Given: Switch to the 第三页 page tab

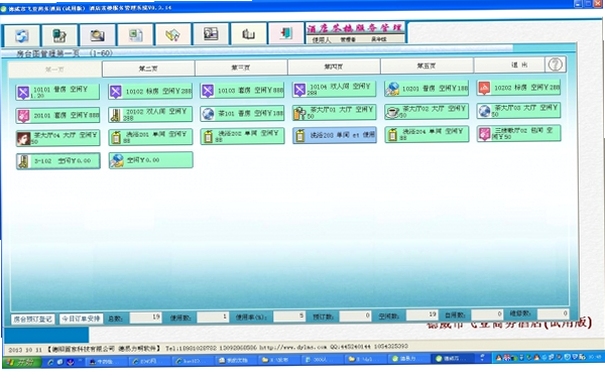Looking at the screenshot, I should point(241,68).
